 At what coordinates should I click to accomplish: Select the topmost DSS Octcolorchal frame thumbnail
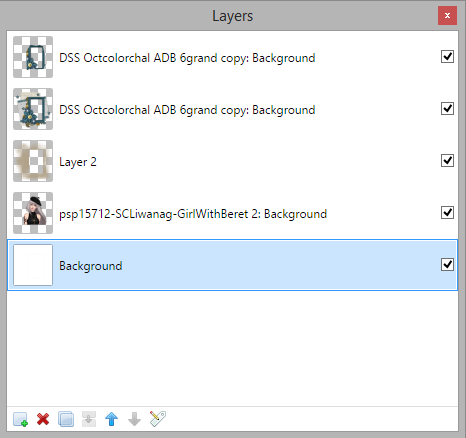click(33, 57)
